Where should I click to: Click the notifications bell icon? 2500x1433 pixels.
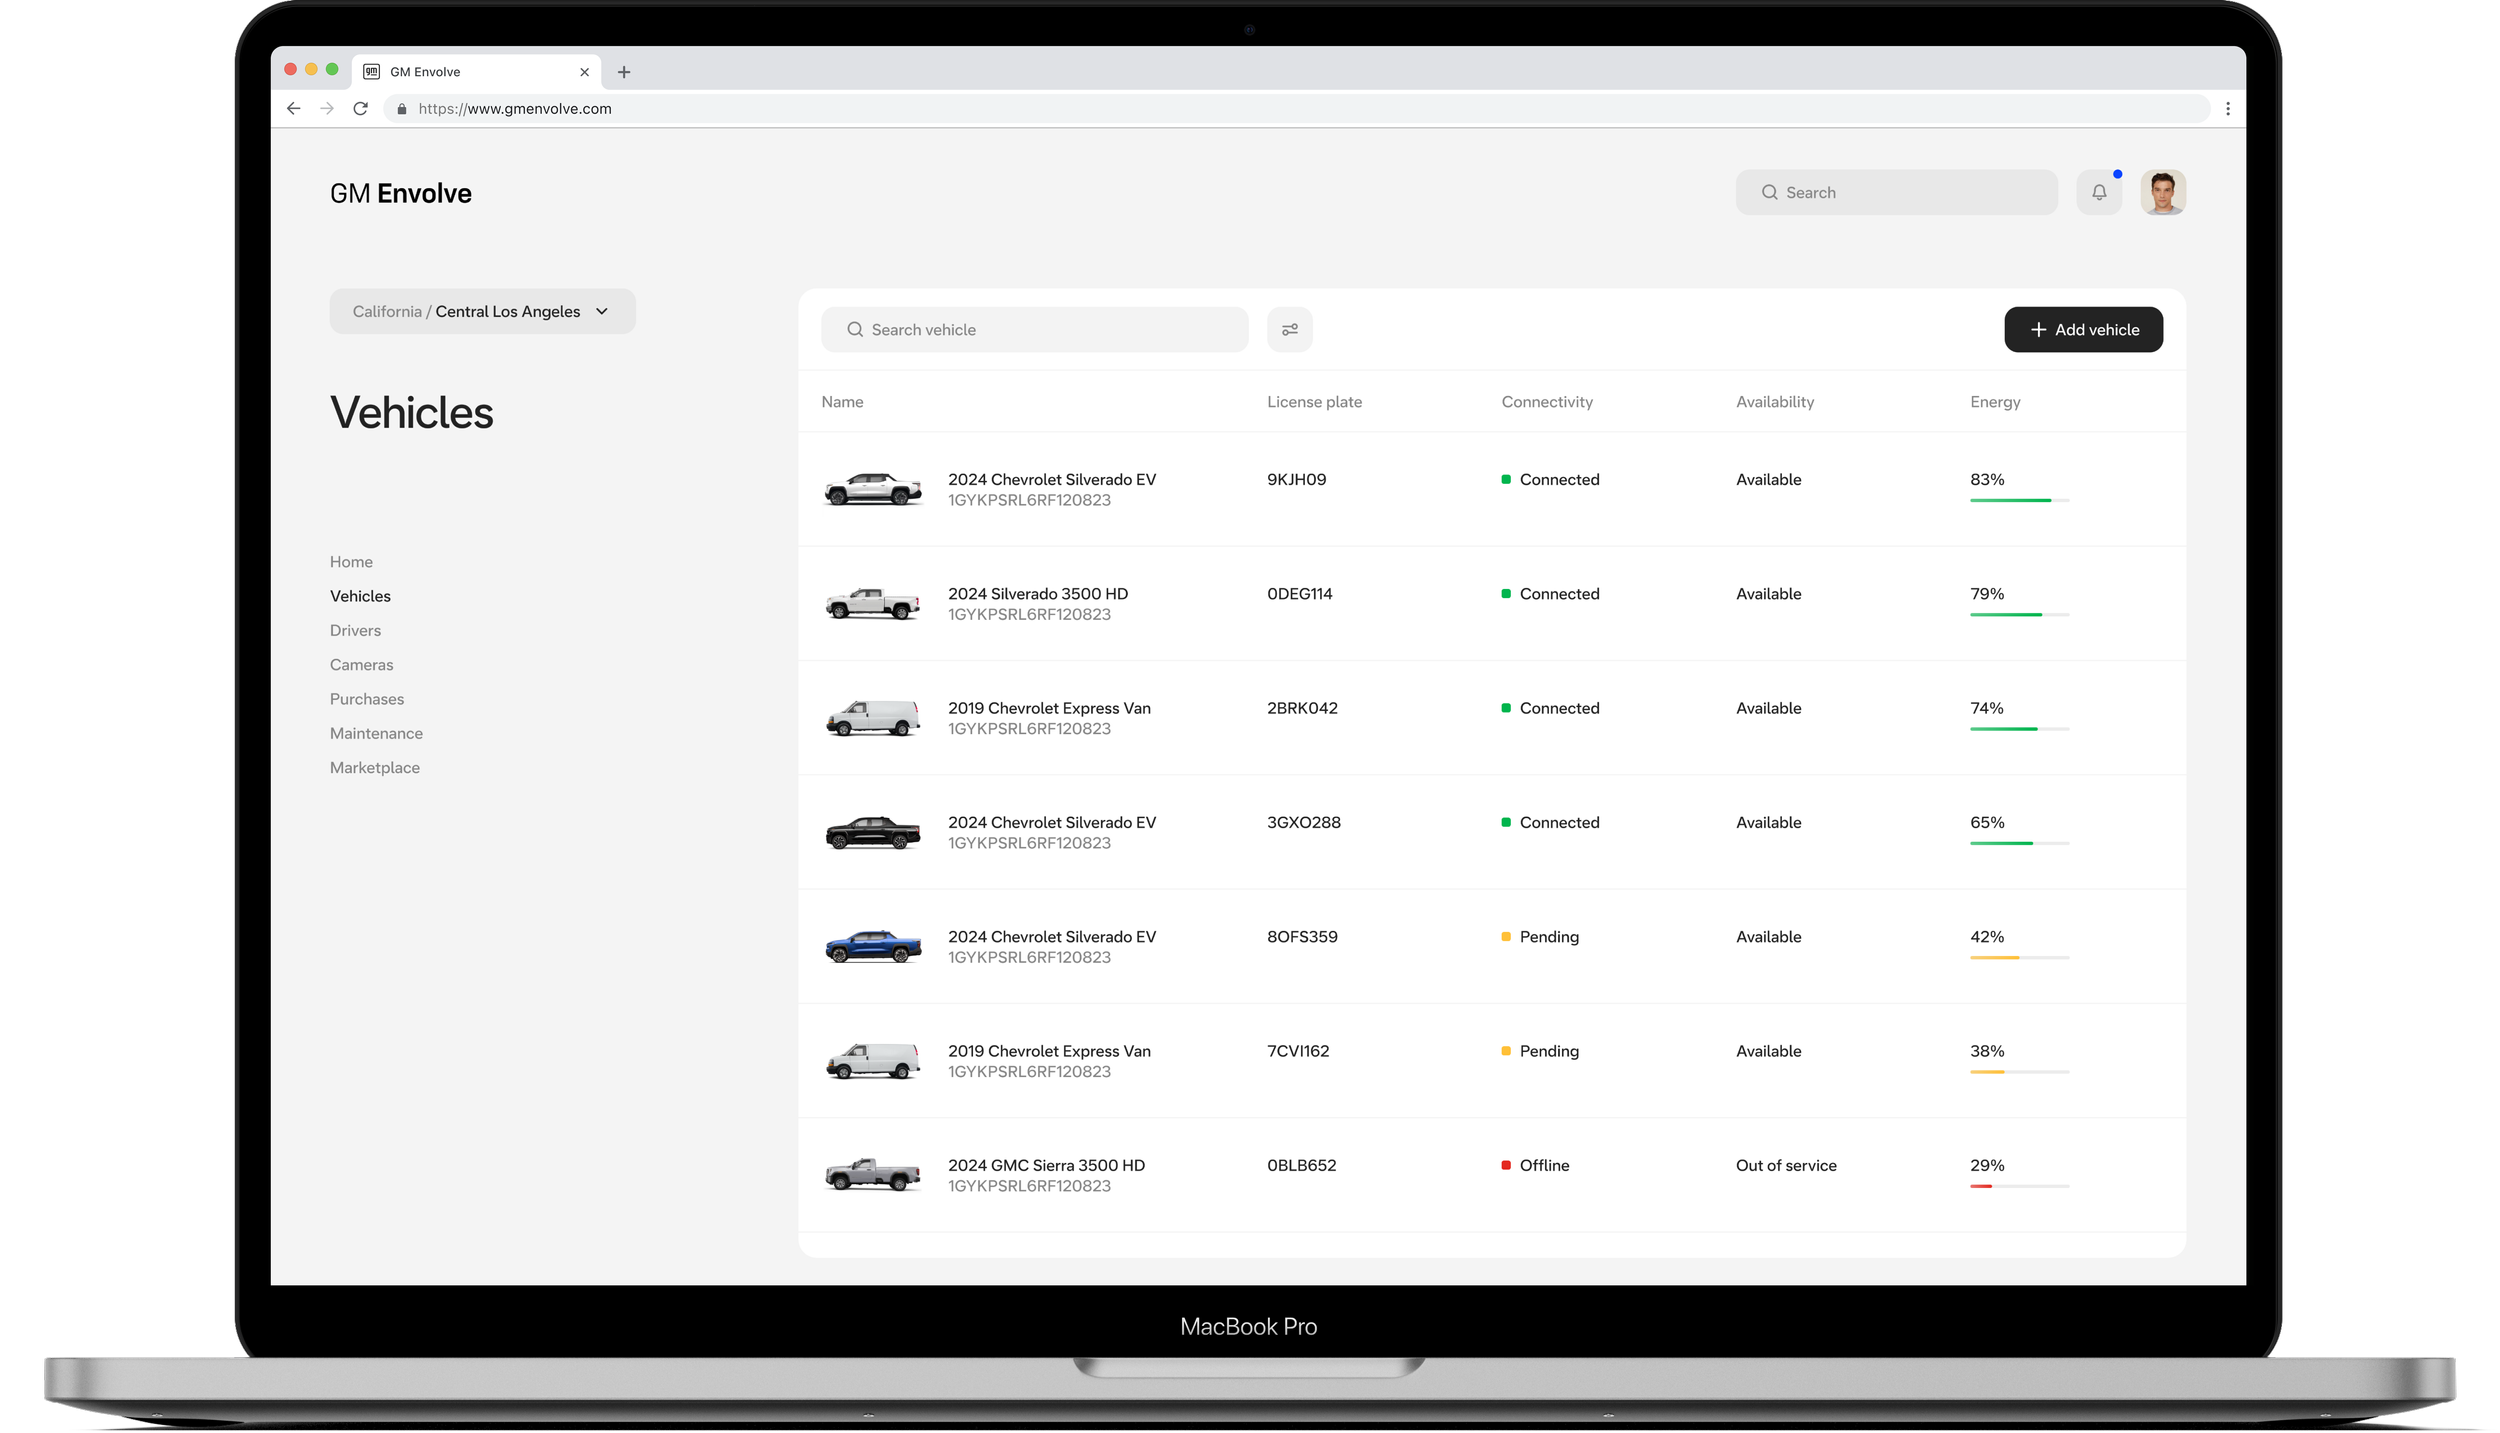coord(2098,192)
